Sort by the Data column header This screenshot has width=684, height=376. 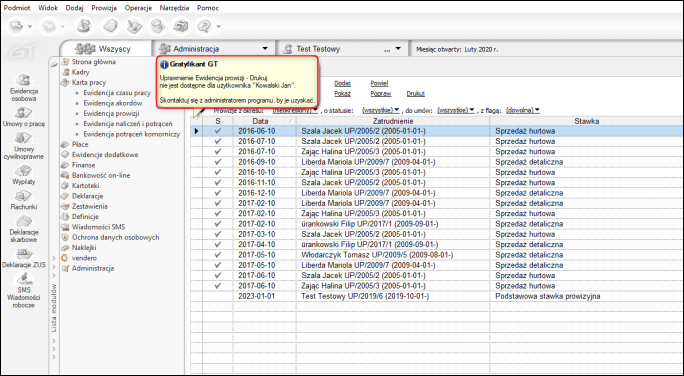tap(264, 121)
